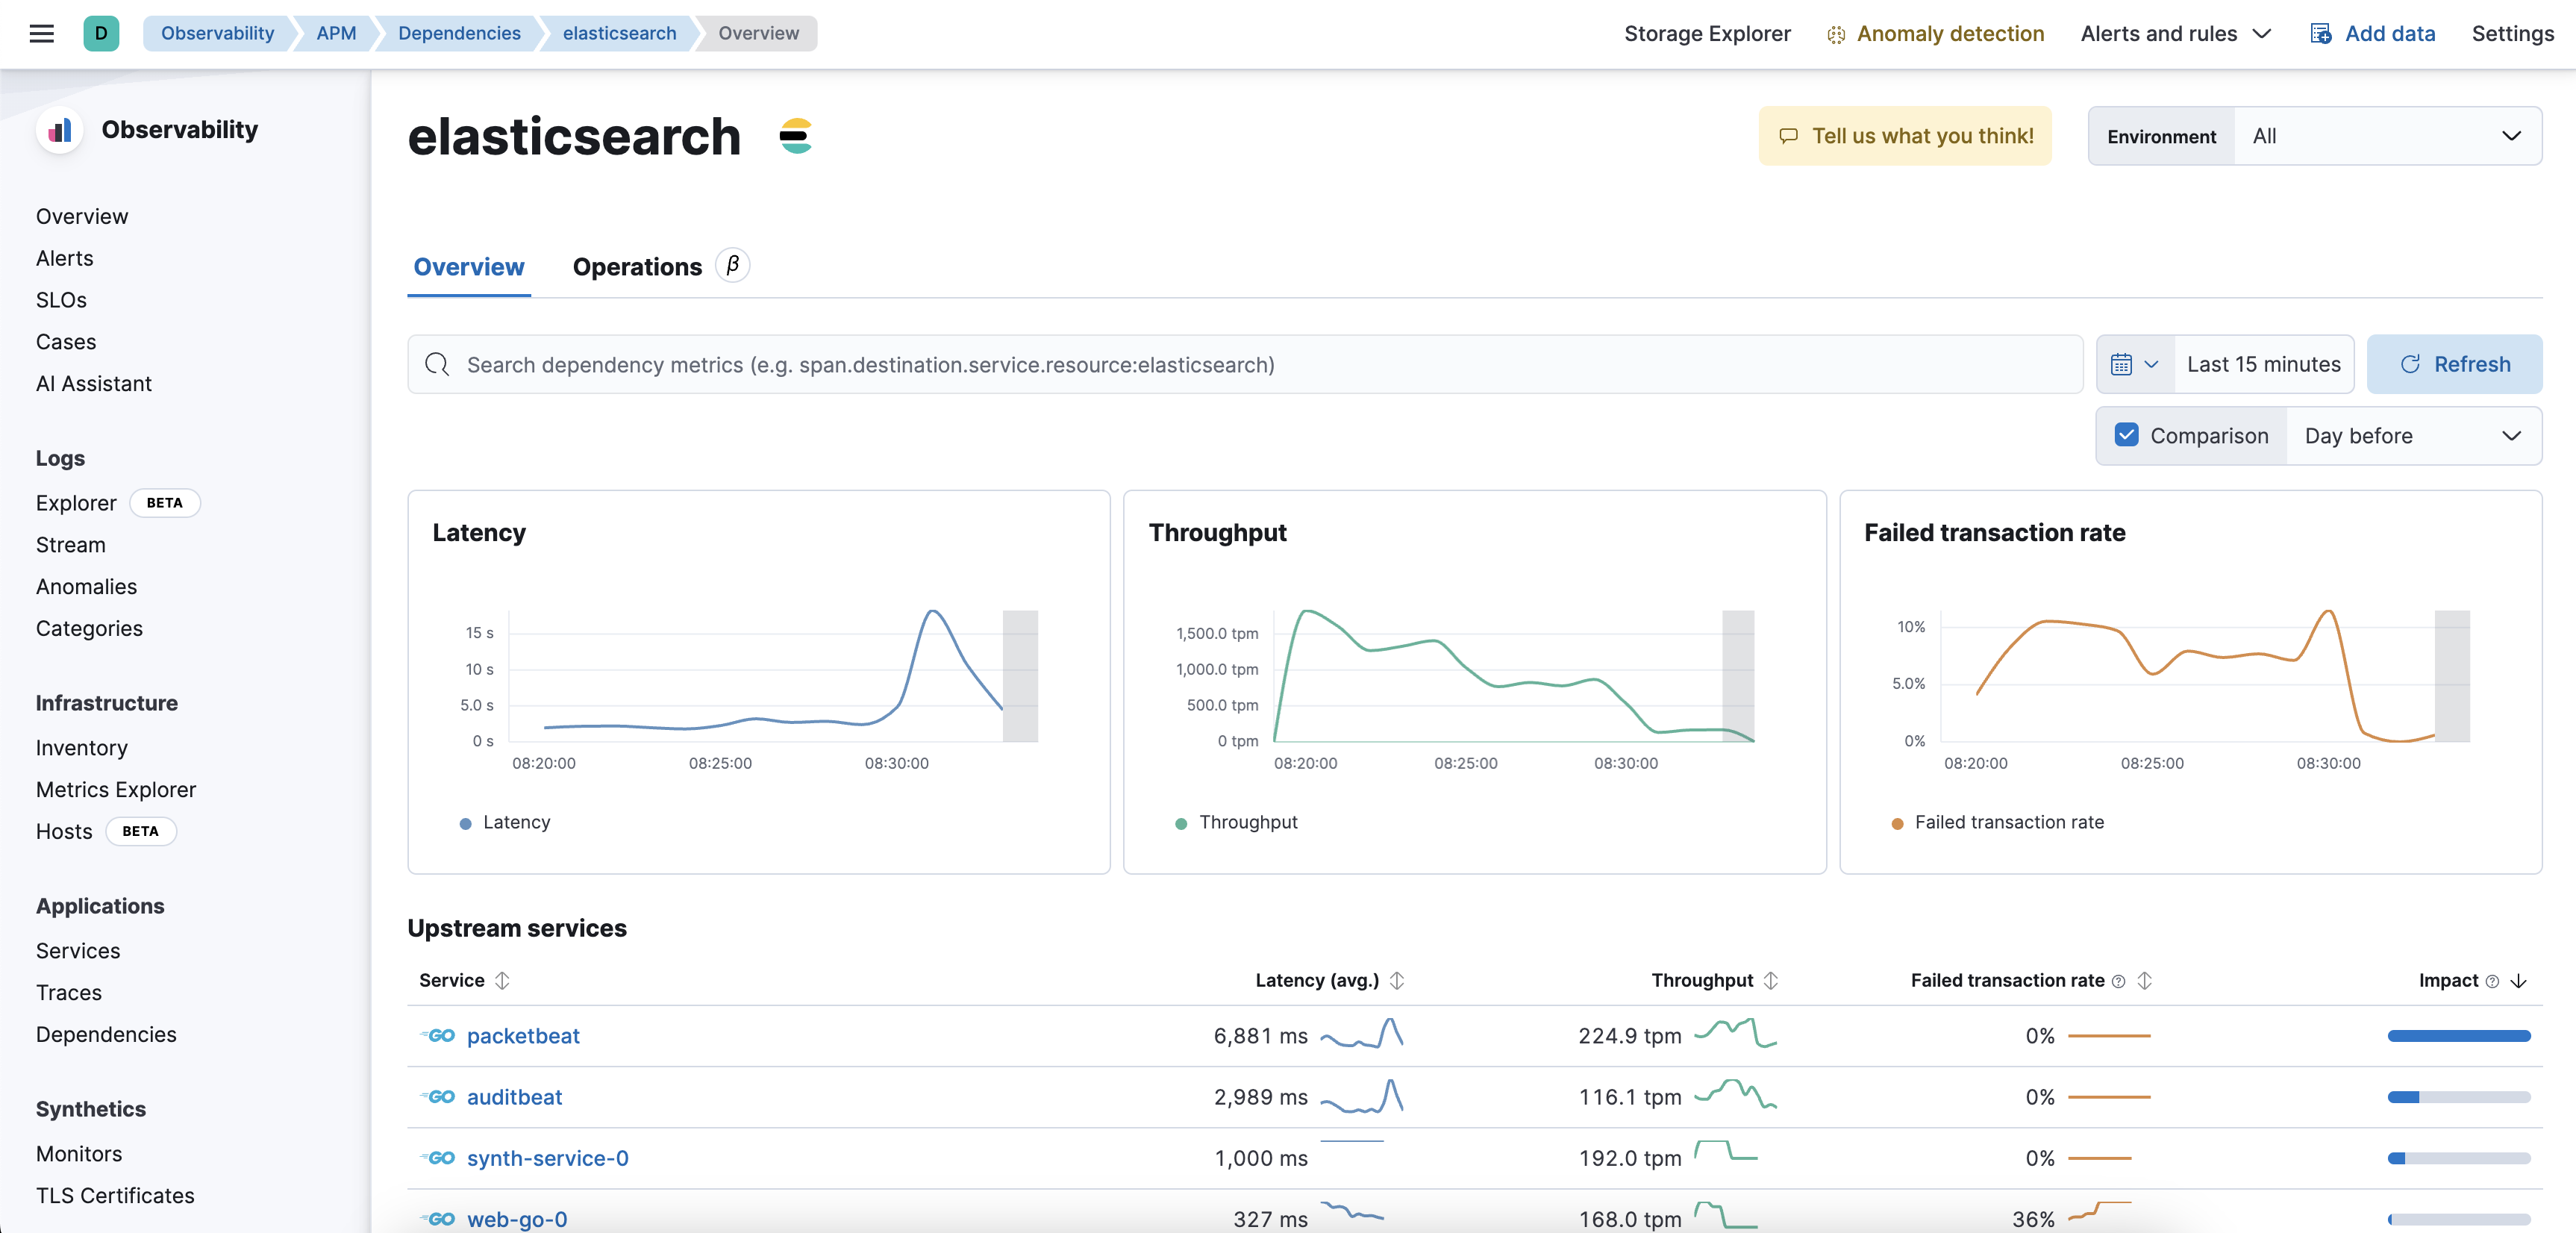
Task: Click the beta badge on Operations tab
Action: (732, 266)
